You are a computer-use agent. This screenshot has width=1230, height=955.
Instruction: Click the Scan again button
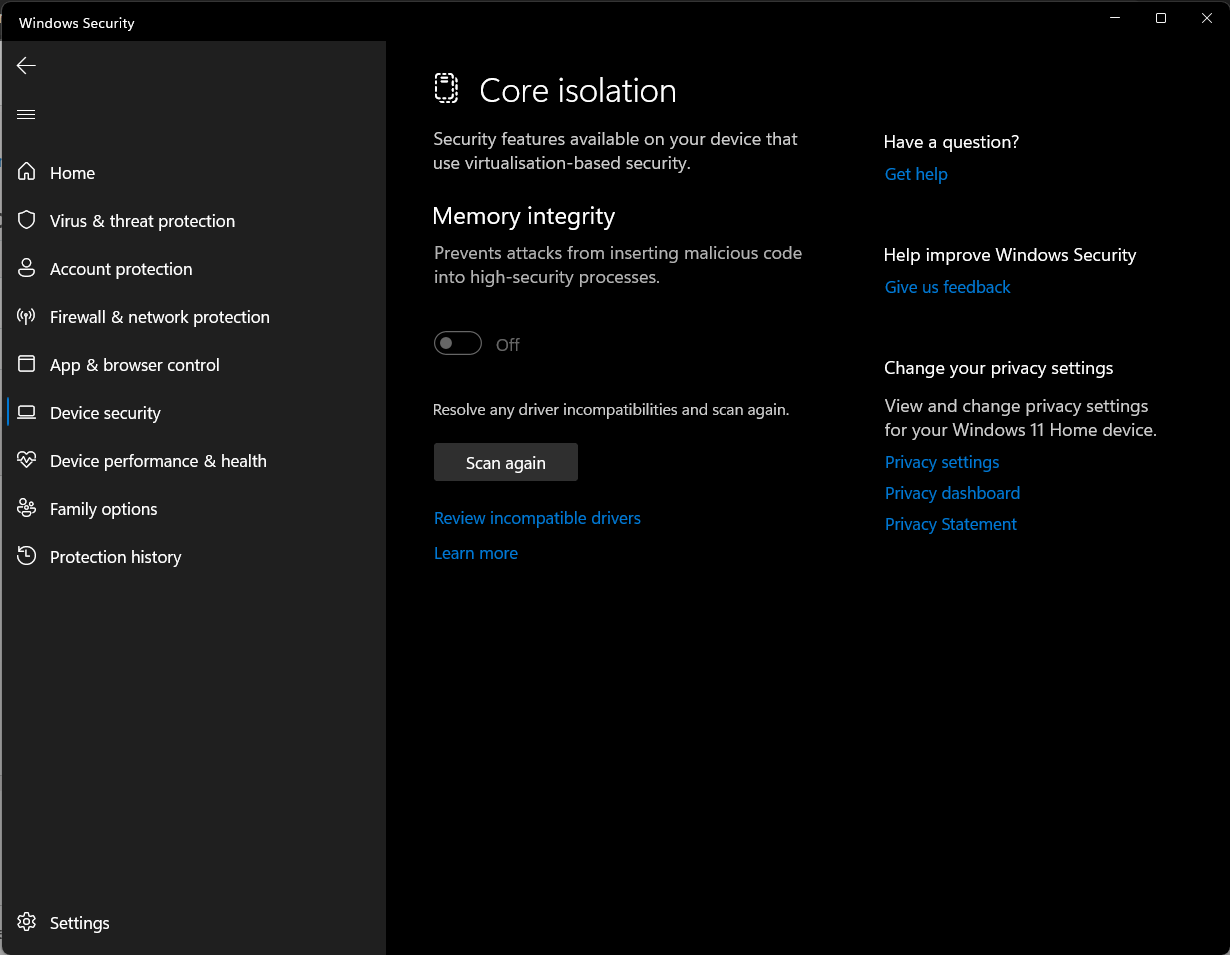505,462
